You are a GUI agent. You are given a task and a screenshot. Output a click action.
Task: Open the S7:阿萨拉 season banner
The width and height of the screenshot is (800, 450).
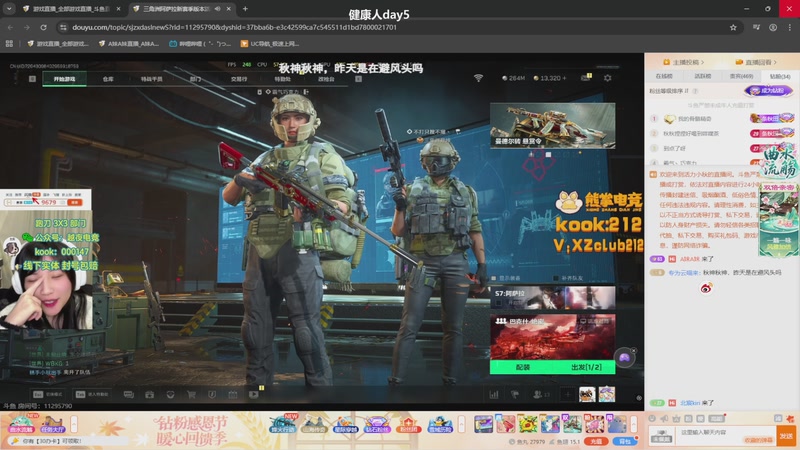(x=553, y=298)
